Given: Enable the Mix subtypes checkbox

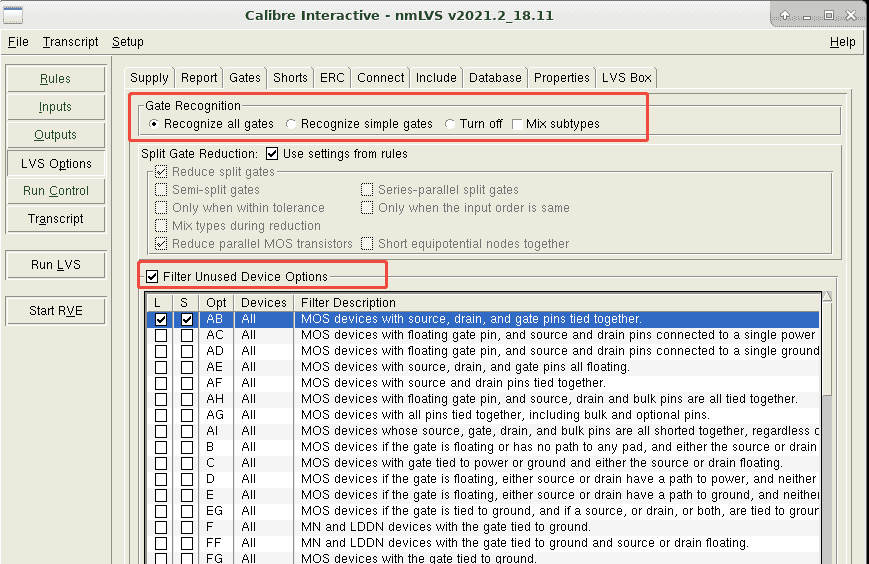Looking at the screenshot, I should click(516, 124).
